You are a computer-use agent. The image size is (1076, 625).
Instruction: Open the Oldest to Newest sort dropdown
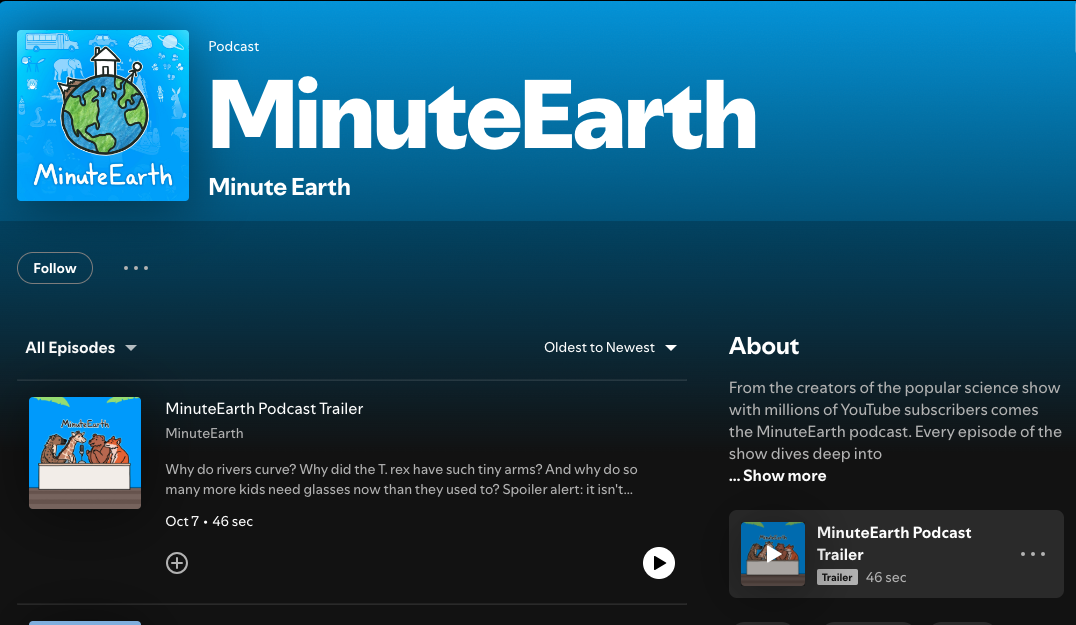[x=610, y=348]
